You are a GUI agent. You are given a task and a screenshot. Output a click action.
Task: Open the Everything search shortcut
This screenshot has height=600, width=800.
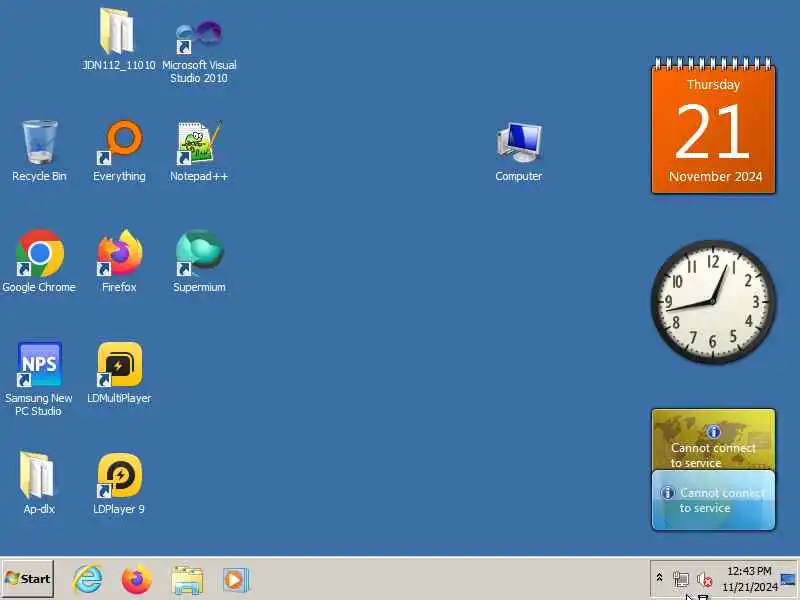[x=119, y=151]
